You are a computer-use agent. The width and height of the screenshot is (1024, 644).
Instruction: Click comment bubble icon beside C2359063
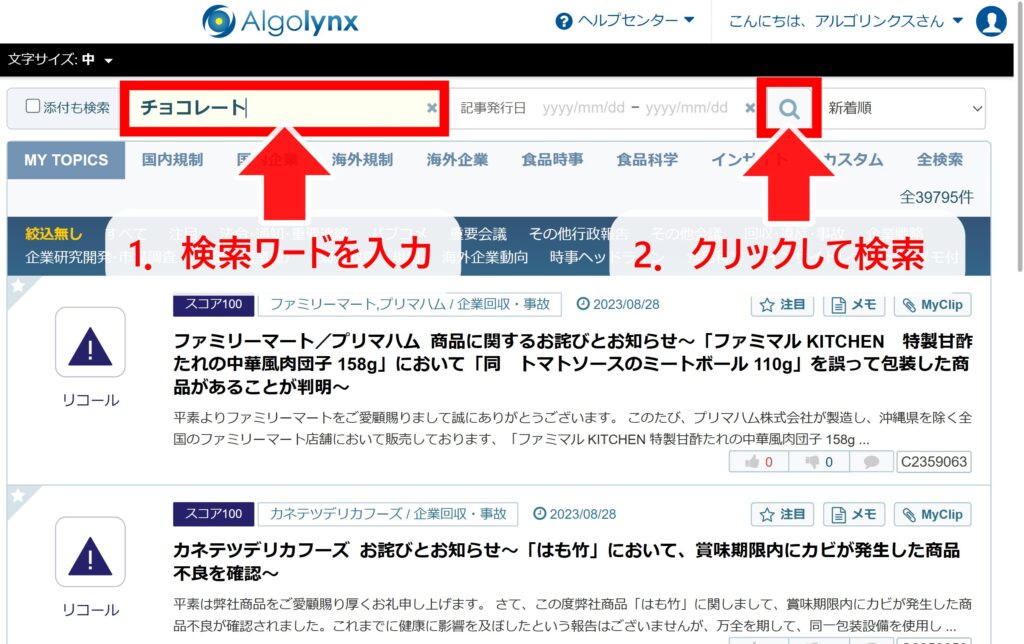pyautogui.click(x=871, y=462)
